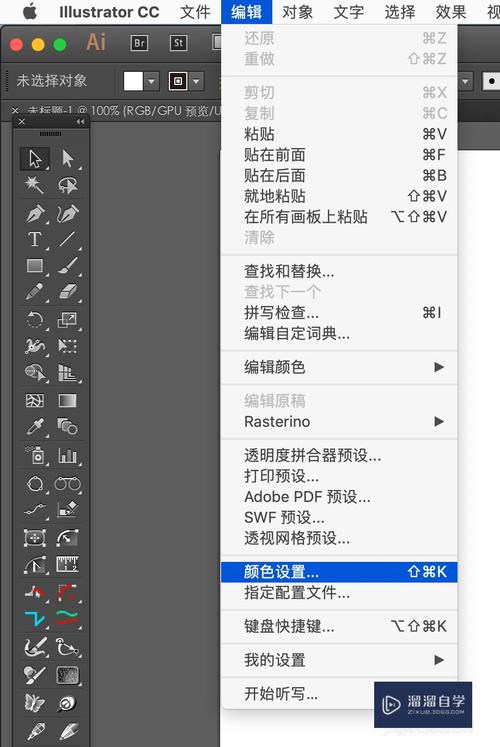Open 查找和替换... dialog
Image resolution: width=500 pixels, height=747 pixels.
(339, 271)
